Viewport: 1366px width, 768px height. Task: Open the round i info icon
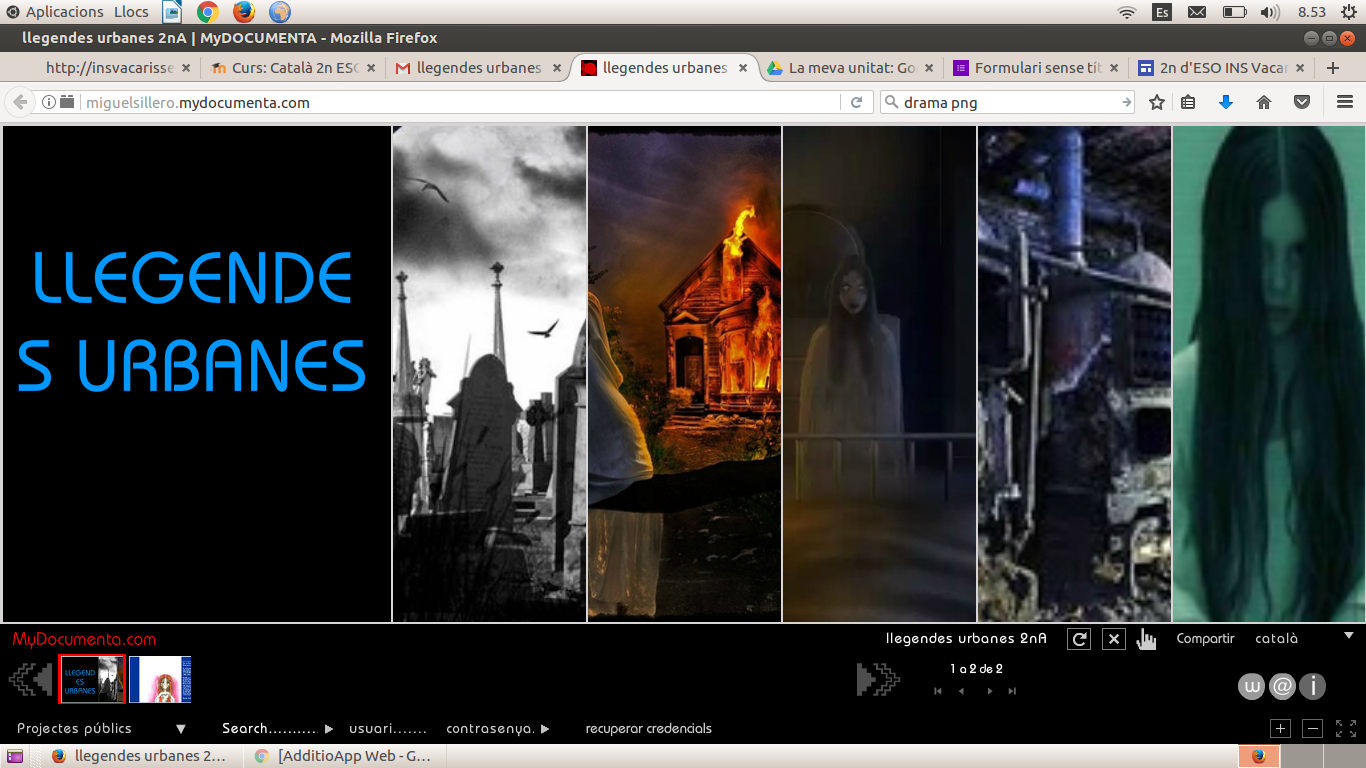click(x=1312, y=686)
